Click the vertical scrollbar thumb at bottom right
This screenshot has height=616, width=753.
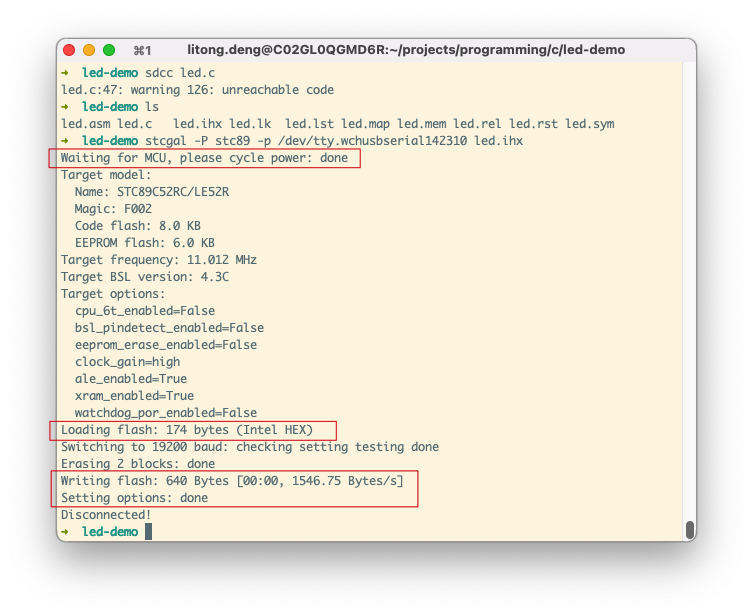coord(689,529)
